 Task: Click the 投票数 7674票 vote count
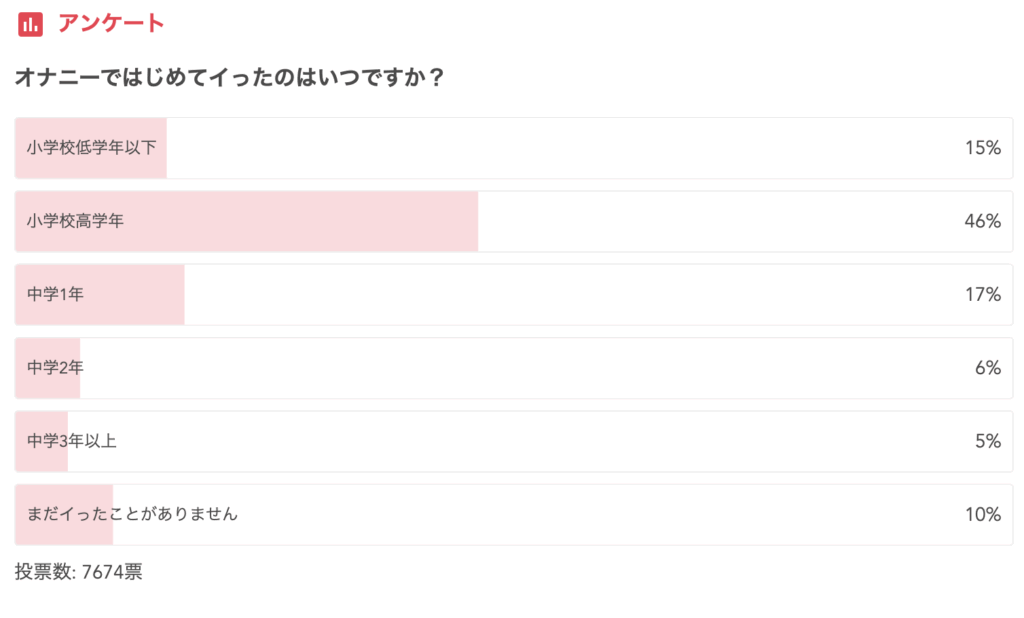pos(79,573)
